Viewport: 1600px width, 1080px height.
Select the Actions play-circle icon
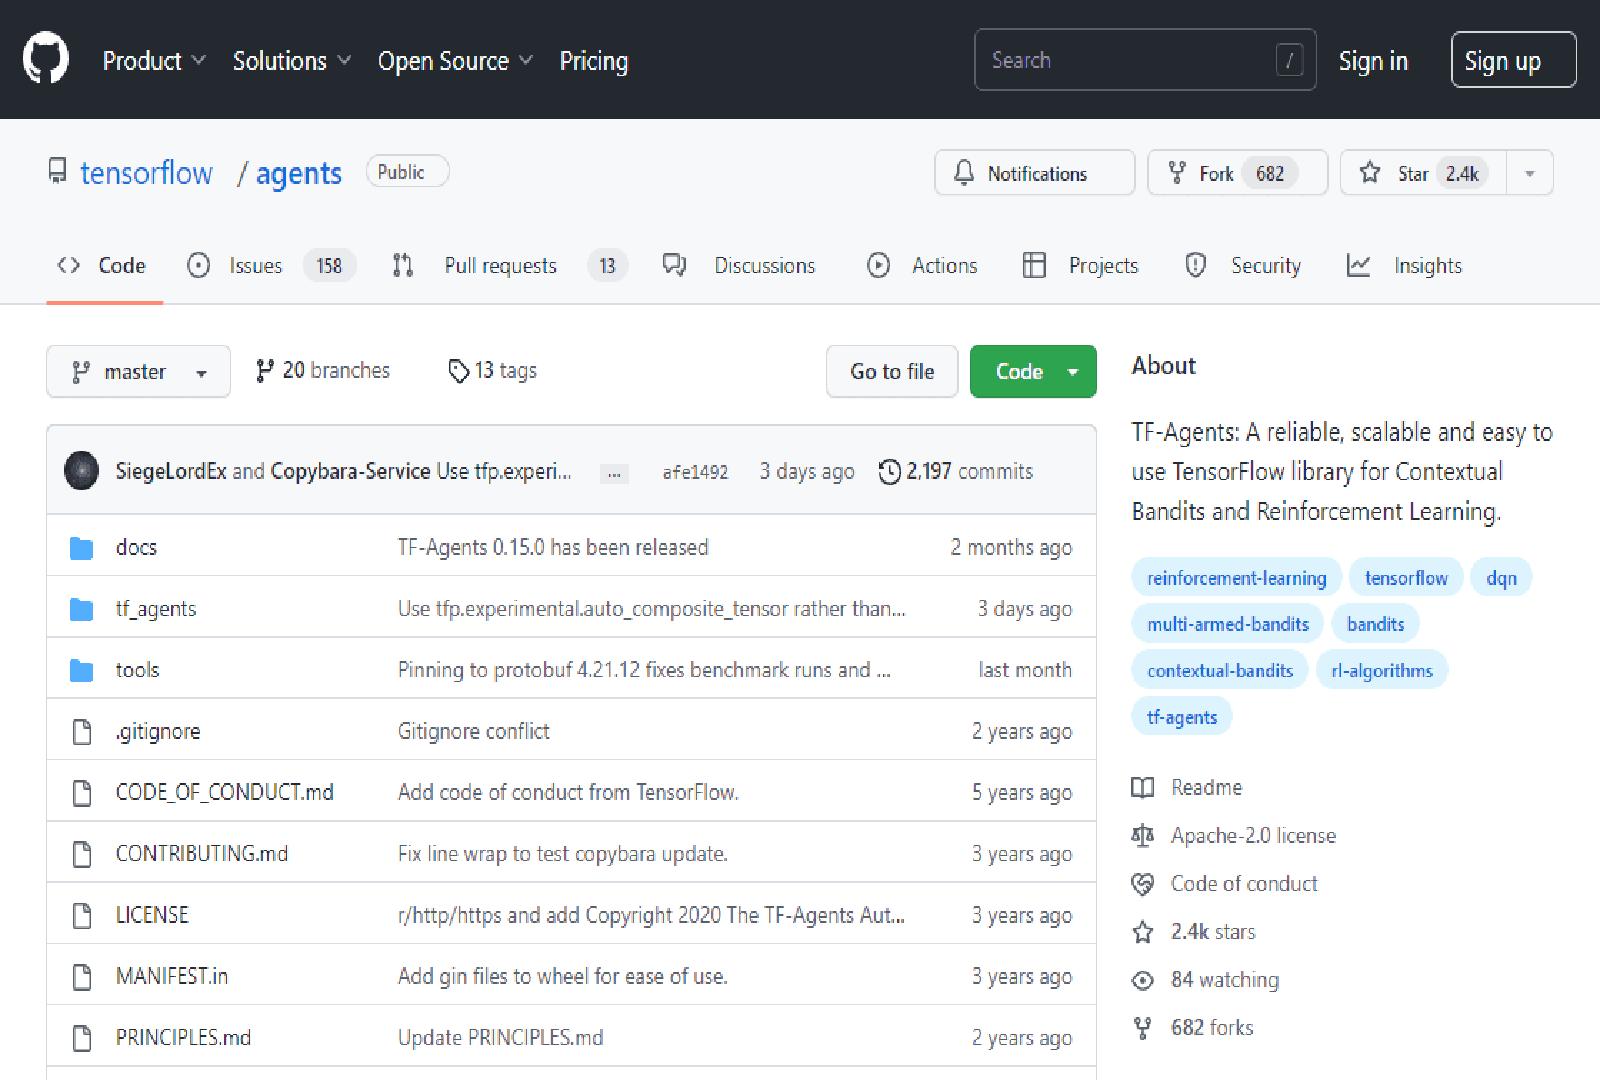click(x=879, y=265)
